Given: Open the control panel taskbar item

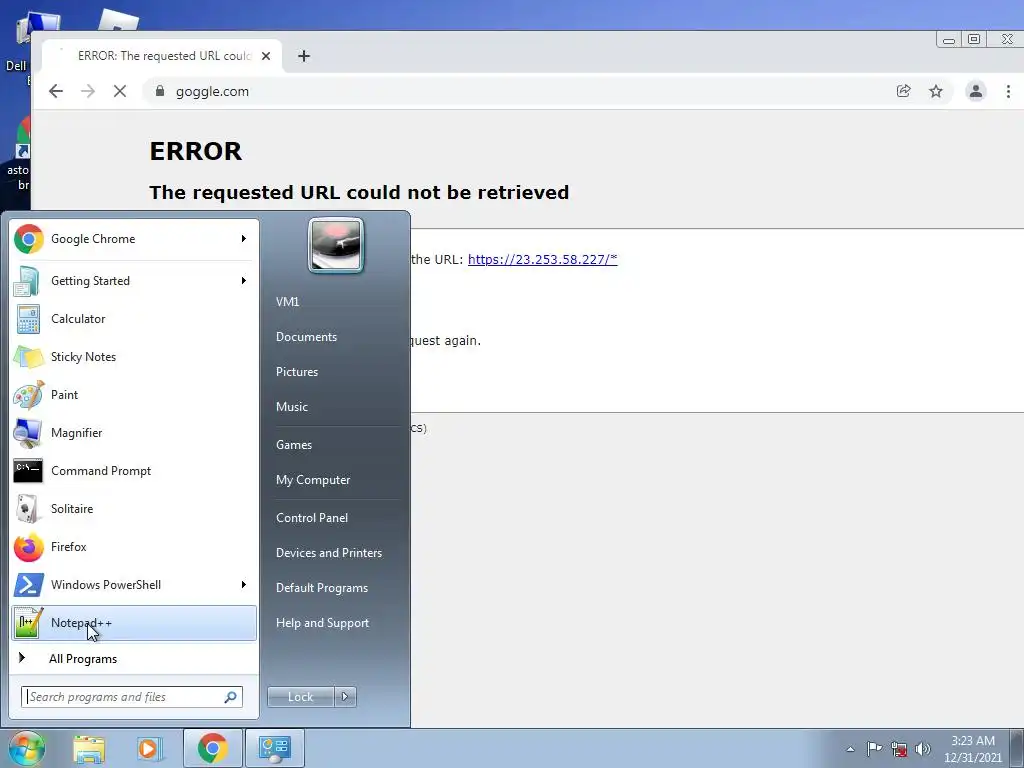Looking at the screenshot, I should (x=274, y=748).
